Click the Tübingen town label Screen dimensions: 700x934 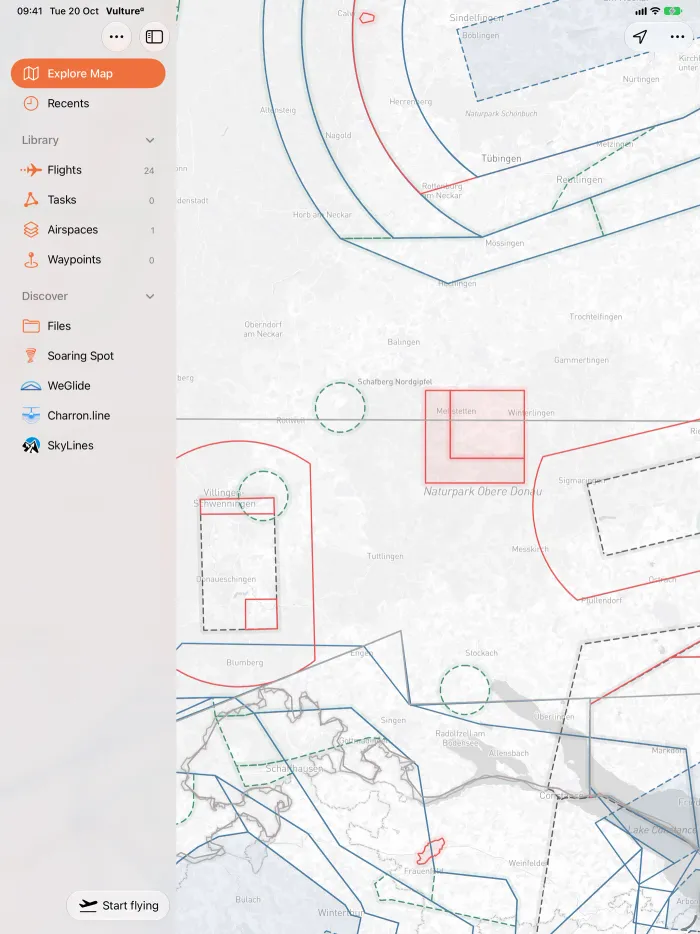pyautogui.click(x=501, y=158)
